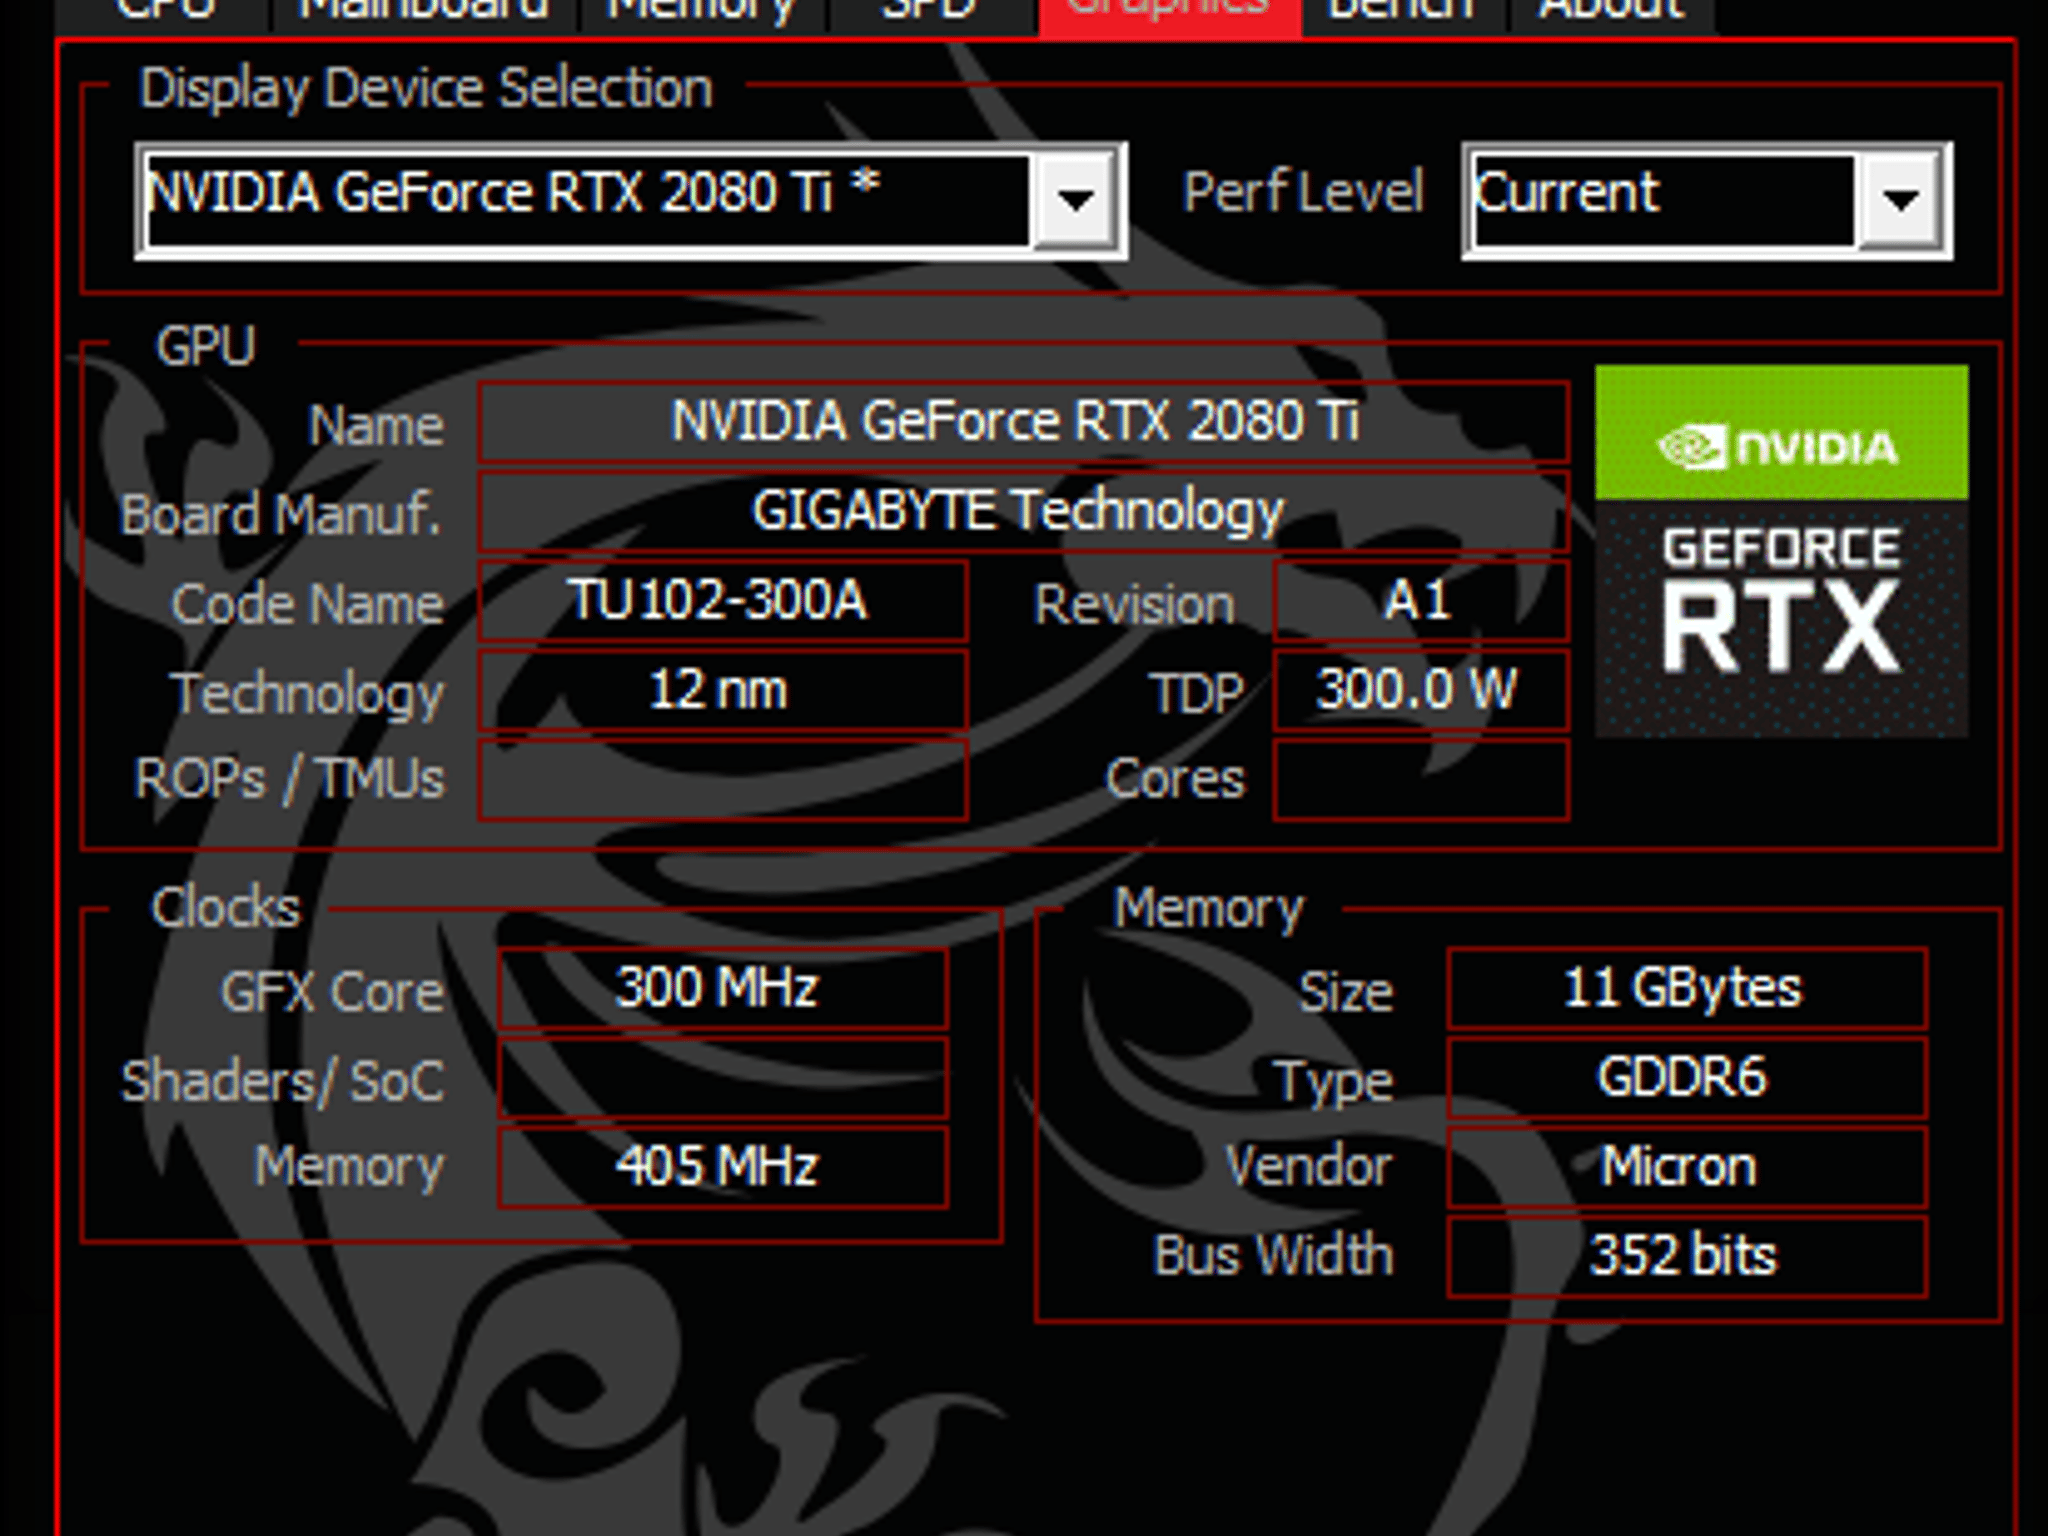Screen dimensions: 2048x1536
Task: Click the empty Shaders/ SoC field
Action: point(722,1078)
